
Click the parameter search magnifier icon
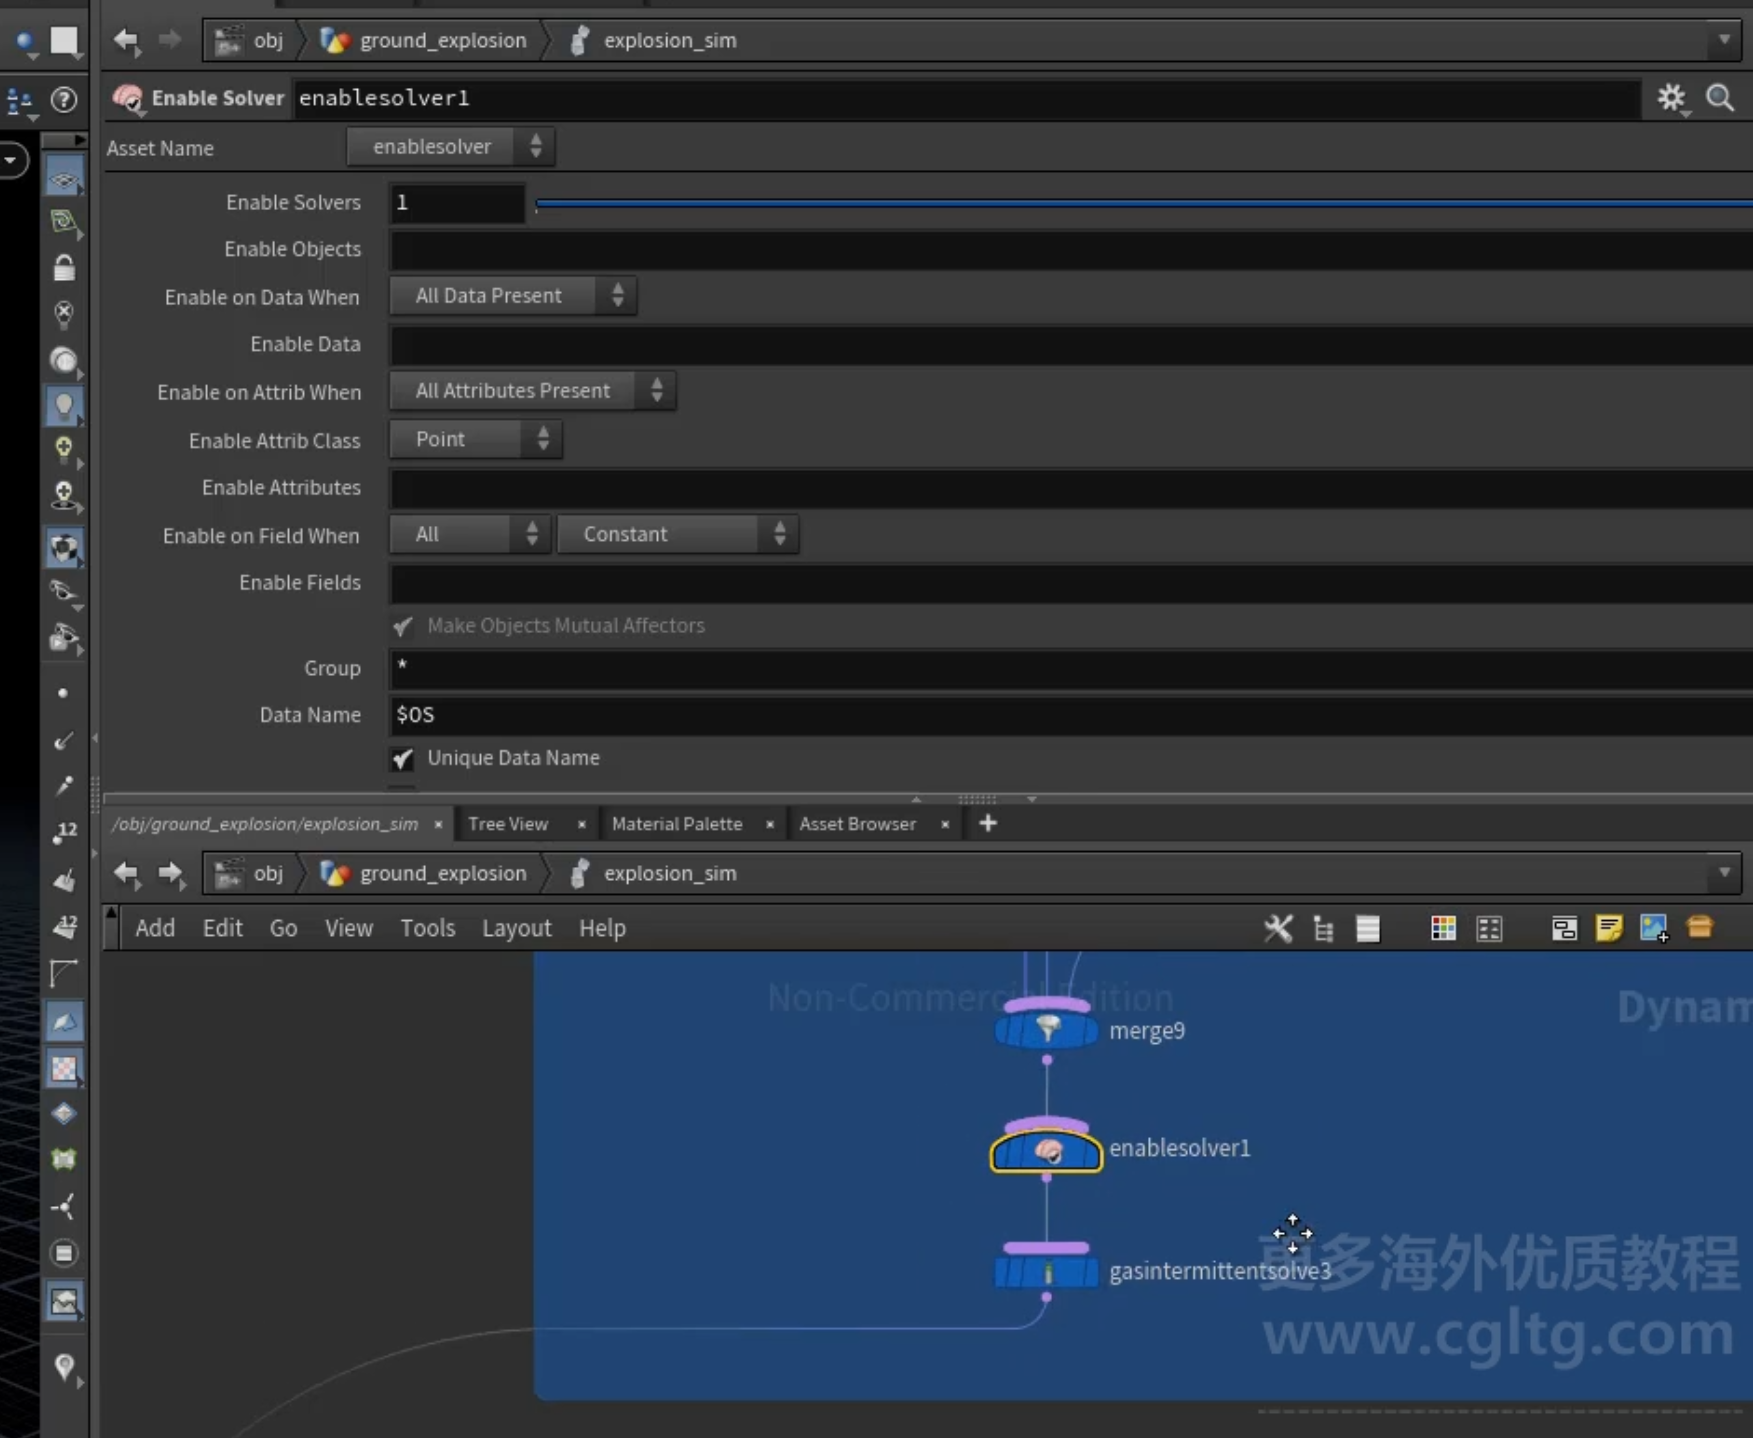(1720, 98)
